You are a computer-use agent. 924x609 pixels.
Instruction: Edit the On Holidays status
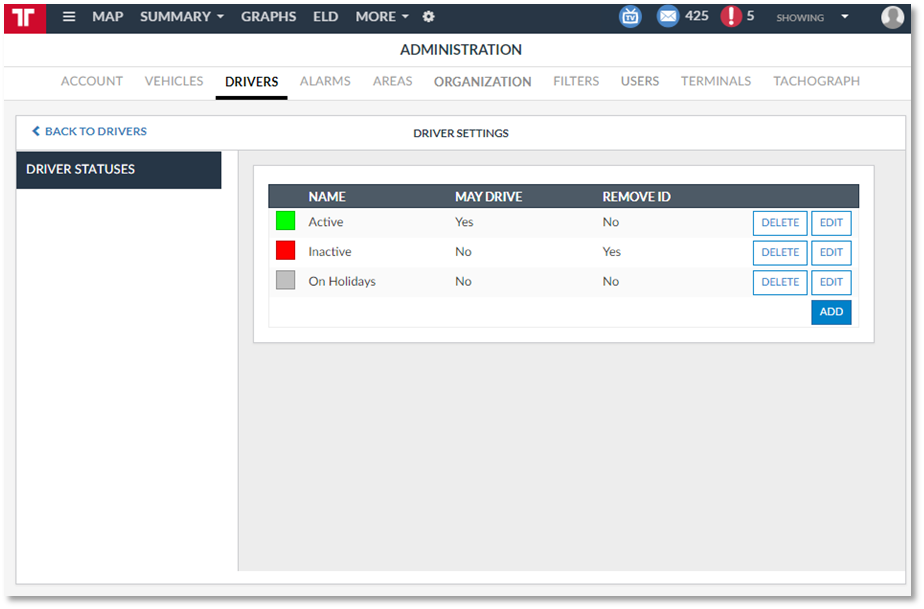(x=831, y=282)
